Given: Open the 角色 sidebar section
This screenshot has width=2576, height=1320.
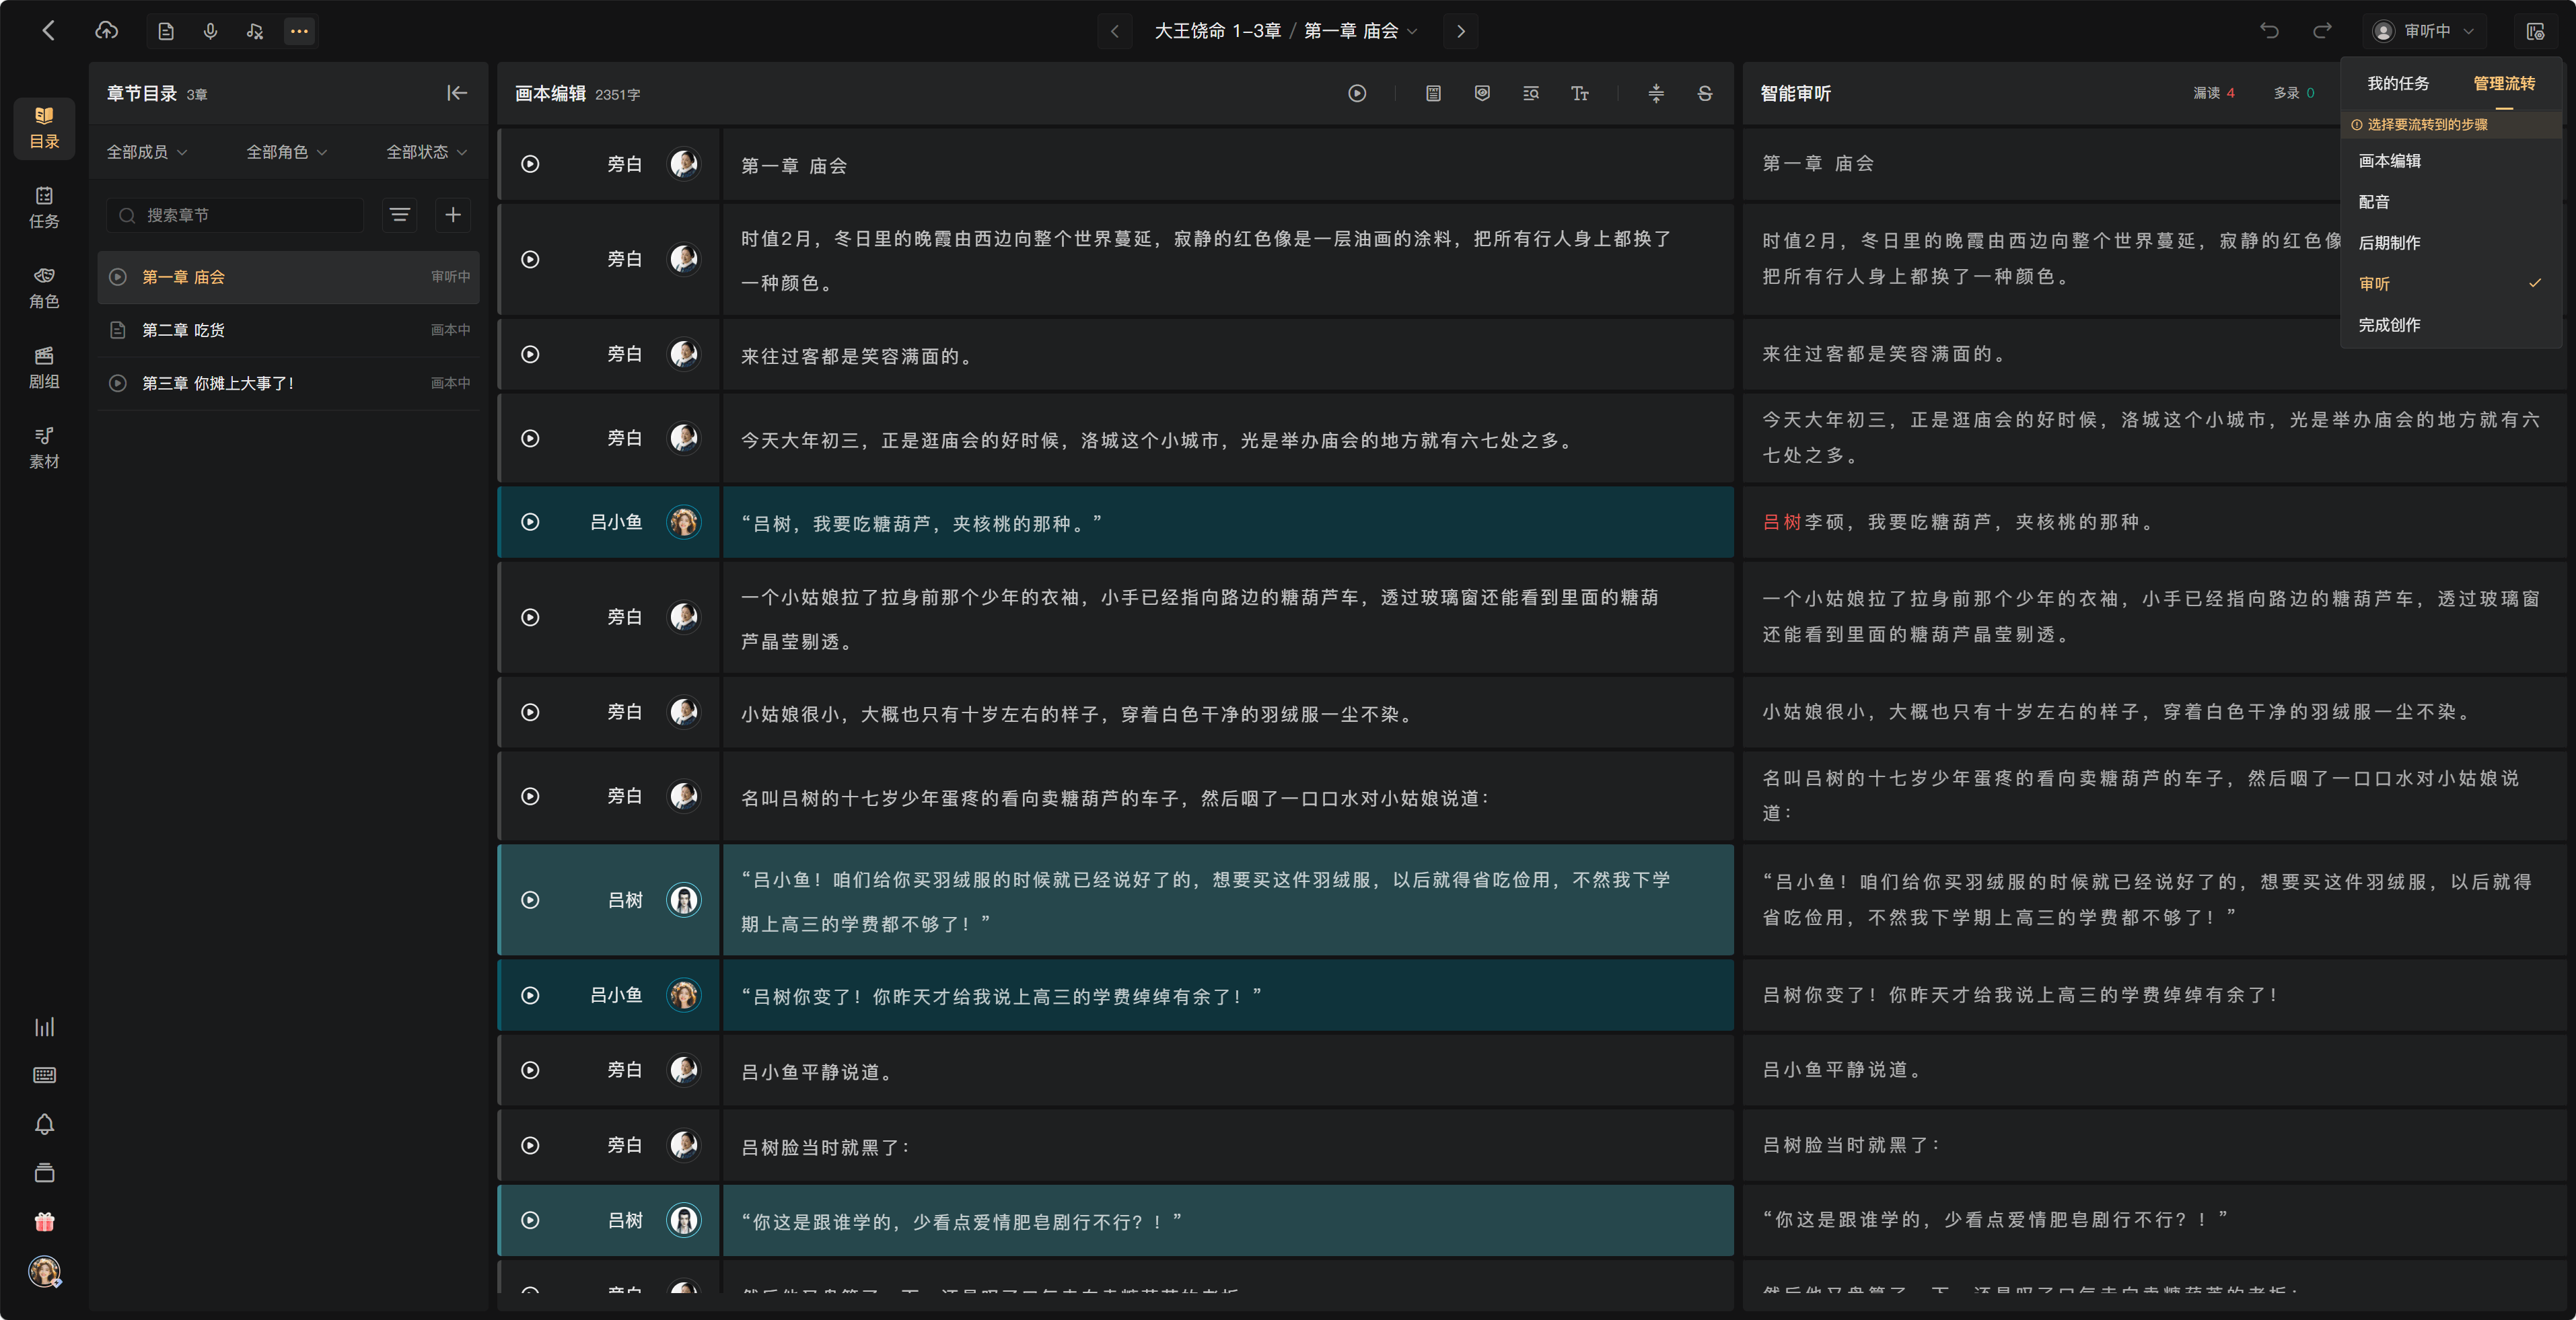Looking at the screenshot, I should (x=44, y=287).
